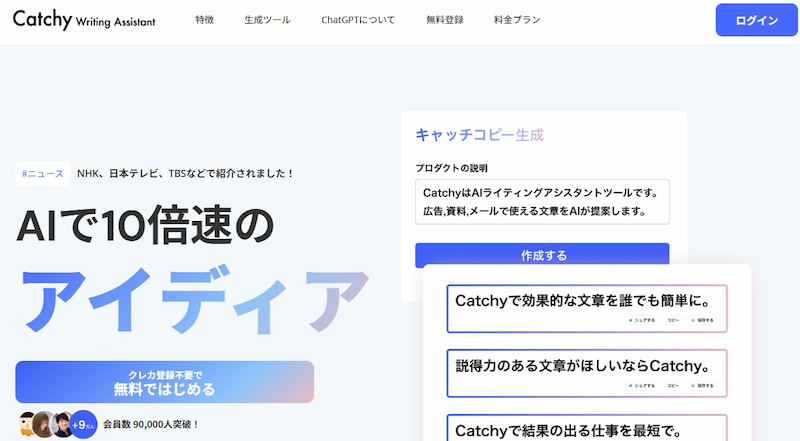Click the Catchy Writing Assistant logo
Screen dimensions: 800x441
84,19
